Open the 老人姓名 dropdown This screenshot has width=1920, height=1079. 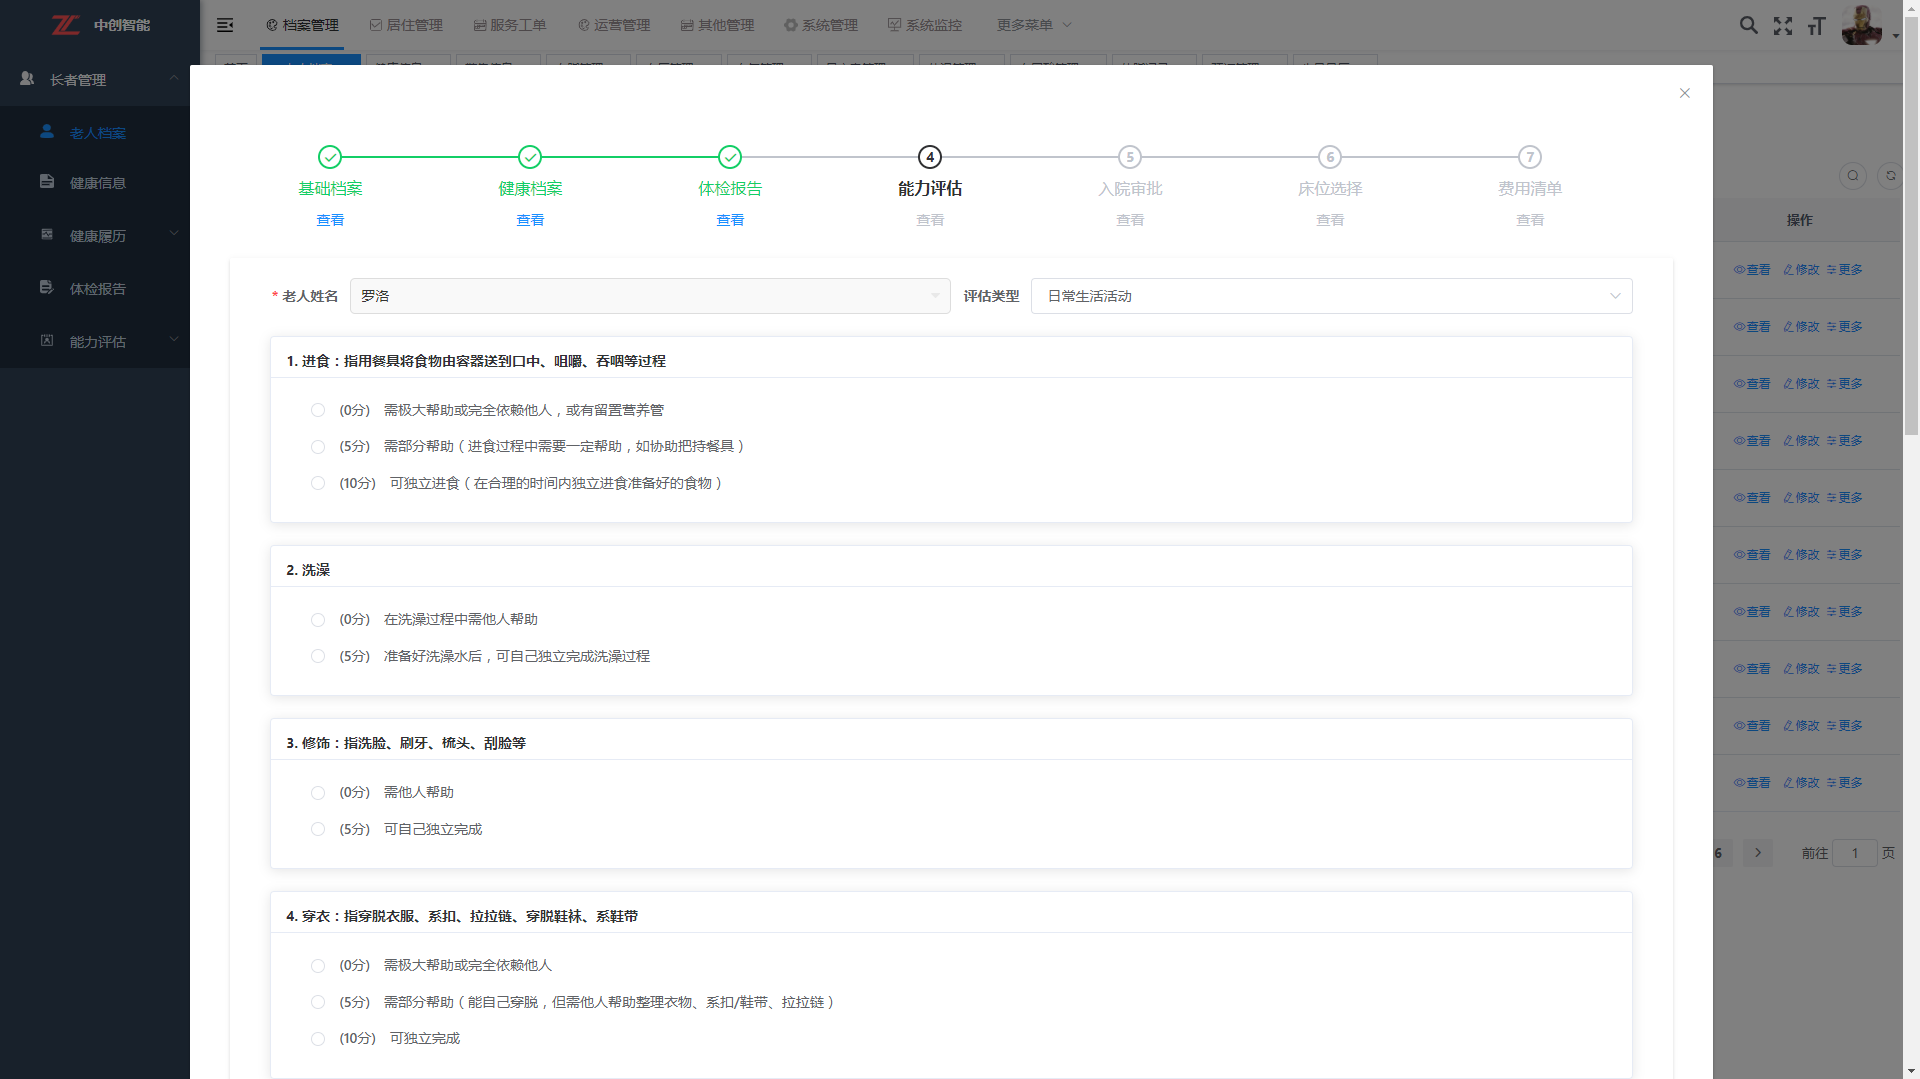649,296
